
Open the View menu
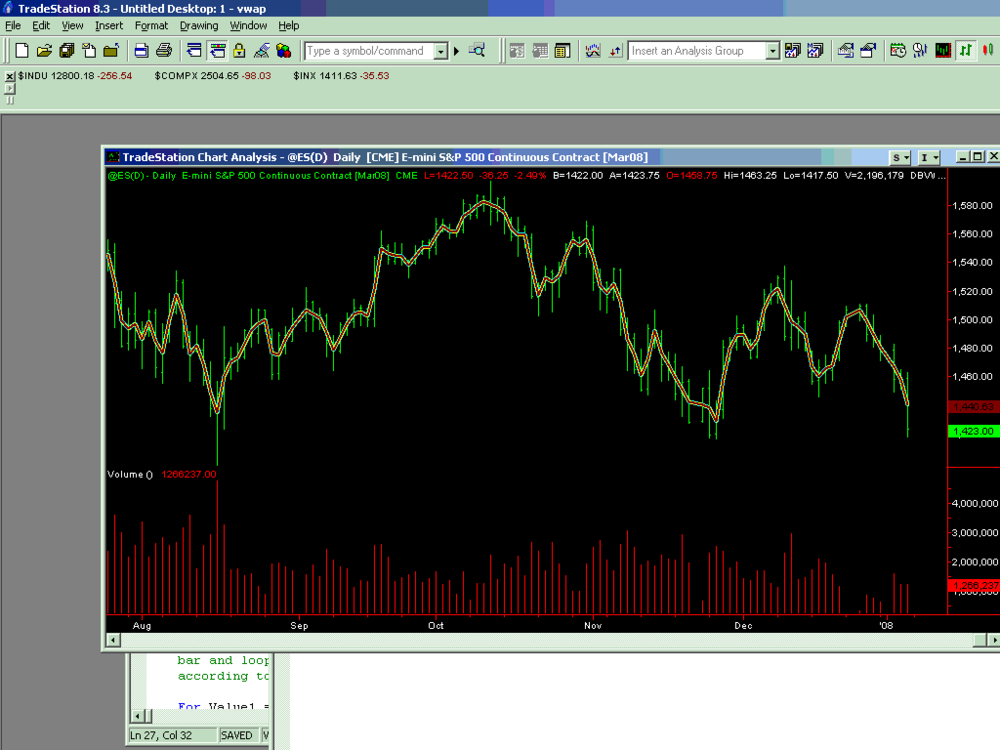pyautogui.click(x=72, y=26)
